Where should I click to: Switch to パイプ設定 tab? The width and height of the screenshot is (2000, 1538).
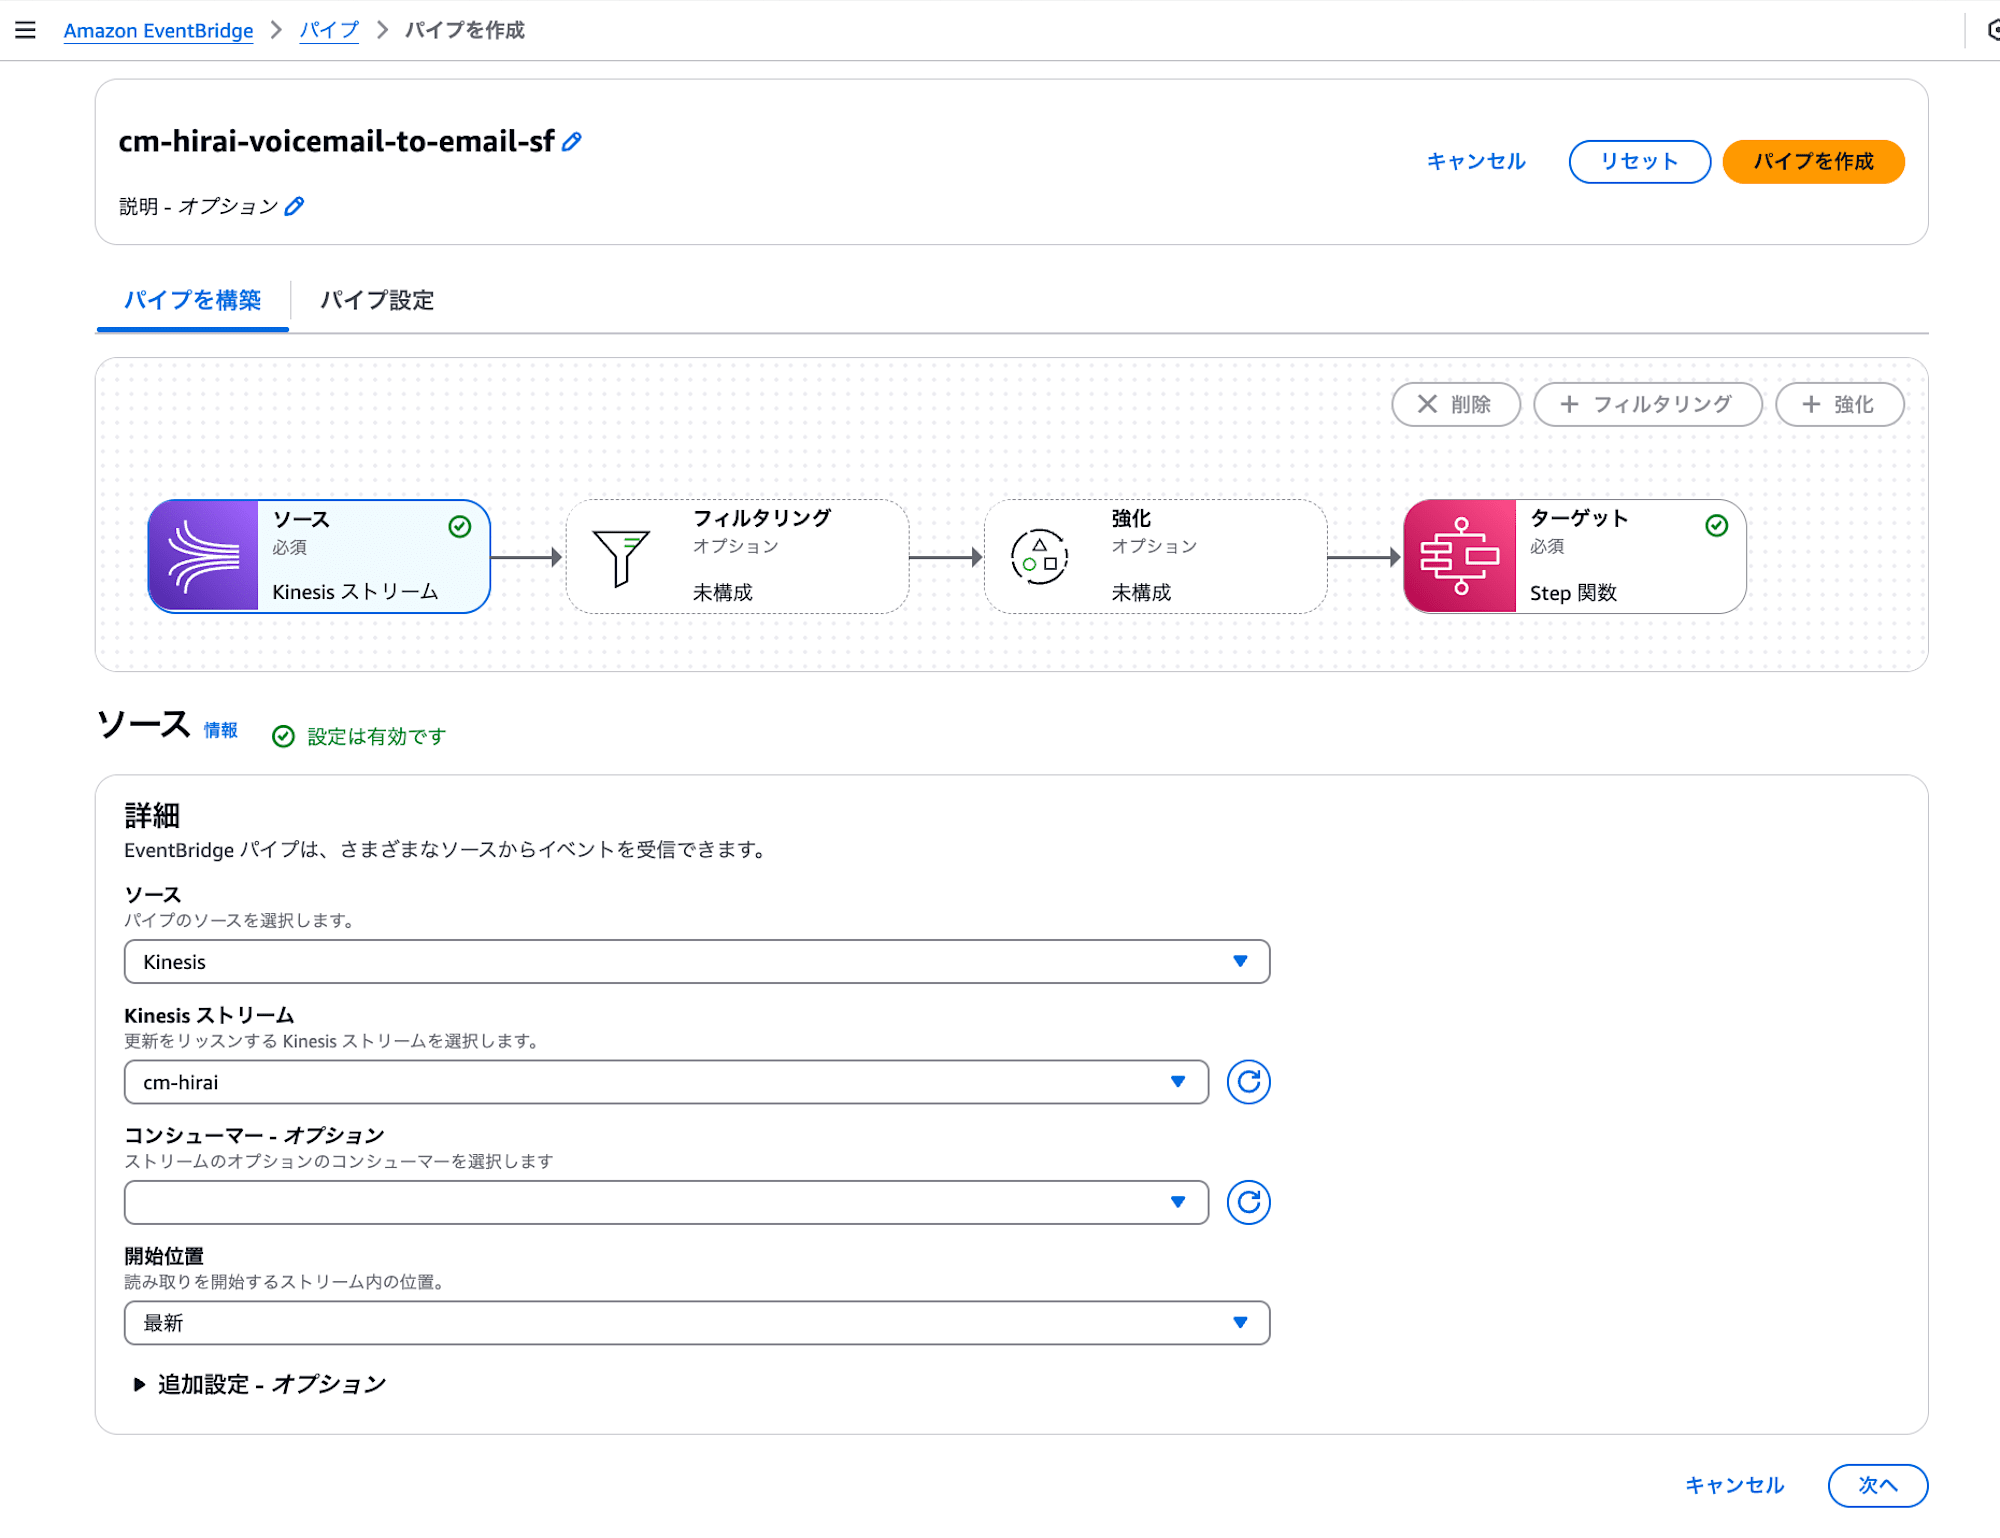point(377,300)
